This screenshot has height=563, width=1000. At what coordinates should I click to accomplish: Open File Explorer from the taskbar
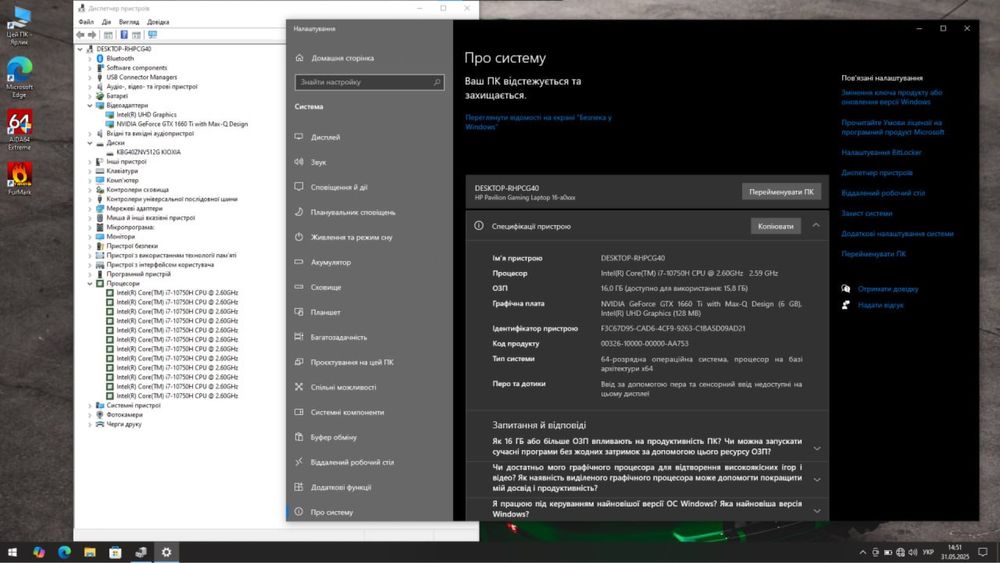coord(89,552)
